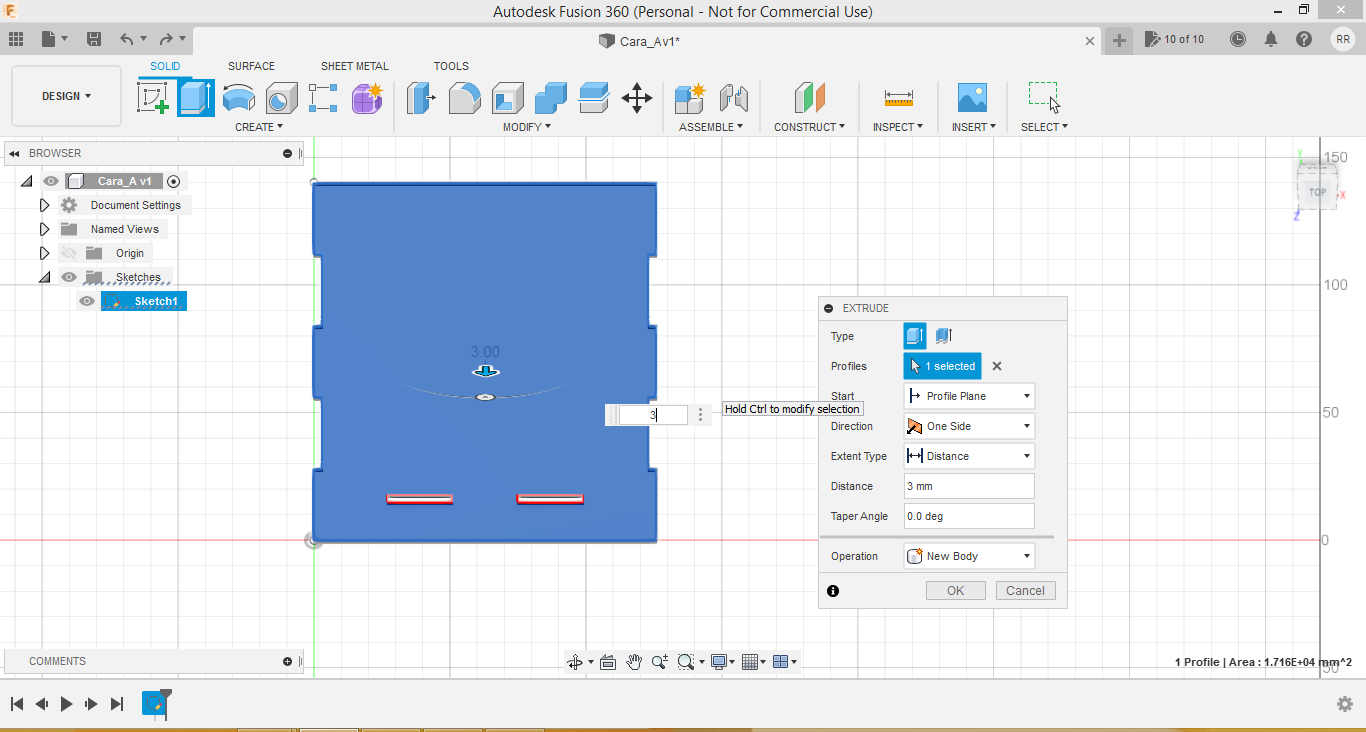The width and height of the screenshot is (1366, 732).
Task: Select the Create Sketch tool
Action: click(x=153, y=98)
